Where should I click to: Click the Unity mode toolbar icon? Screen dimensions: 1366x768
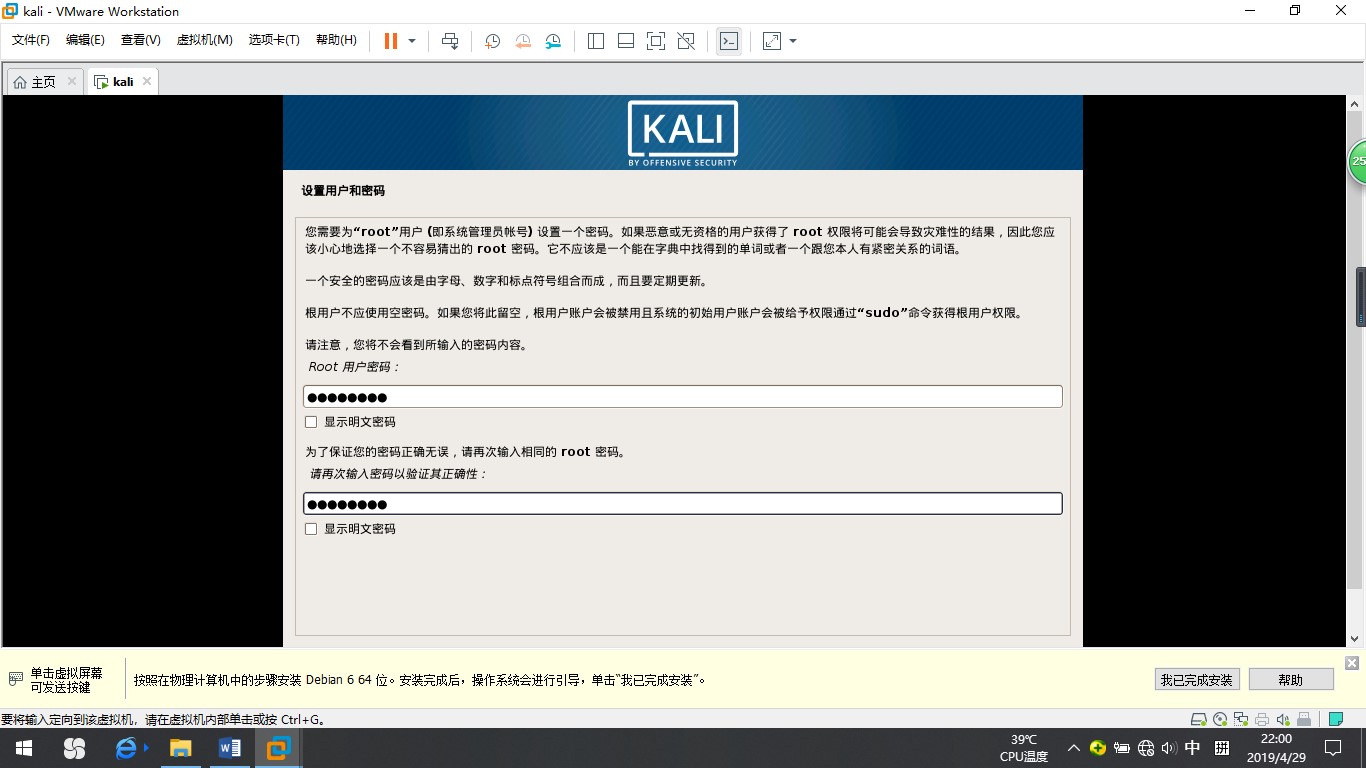pyautogui.click(x=686, y=41)
